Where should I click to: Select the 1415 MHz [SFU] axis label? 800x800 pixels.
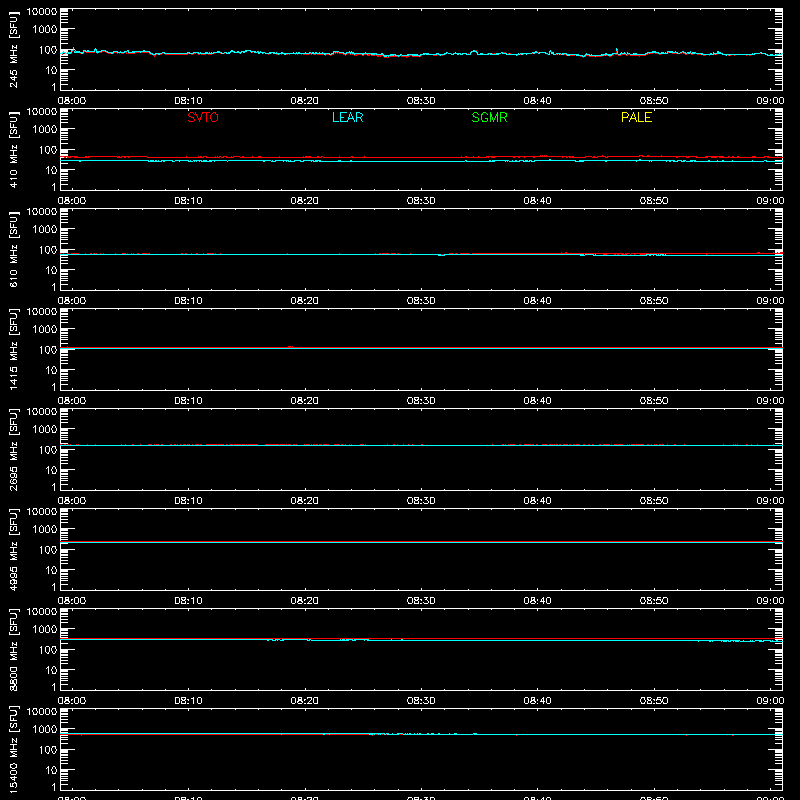click(13, 350)
